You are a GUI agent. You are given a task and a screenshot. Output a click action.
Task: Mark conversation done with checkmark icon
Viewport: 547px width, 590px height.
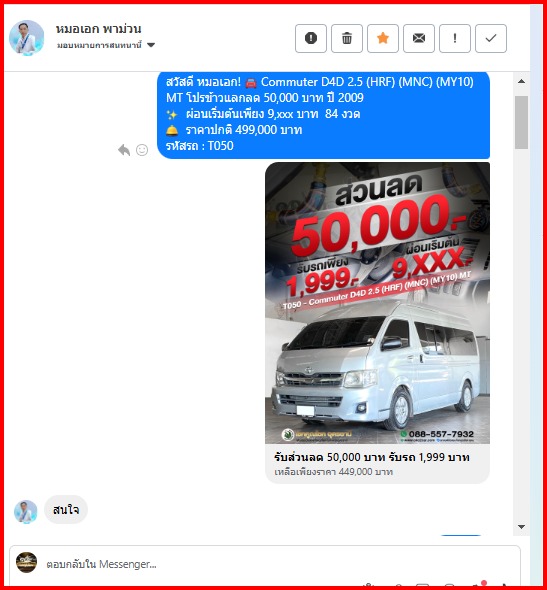491,38
